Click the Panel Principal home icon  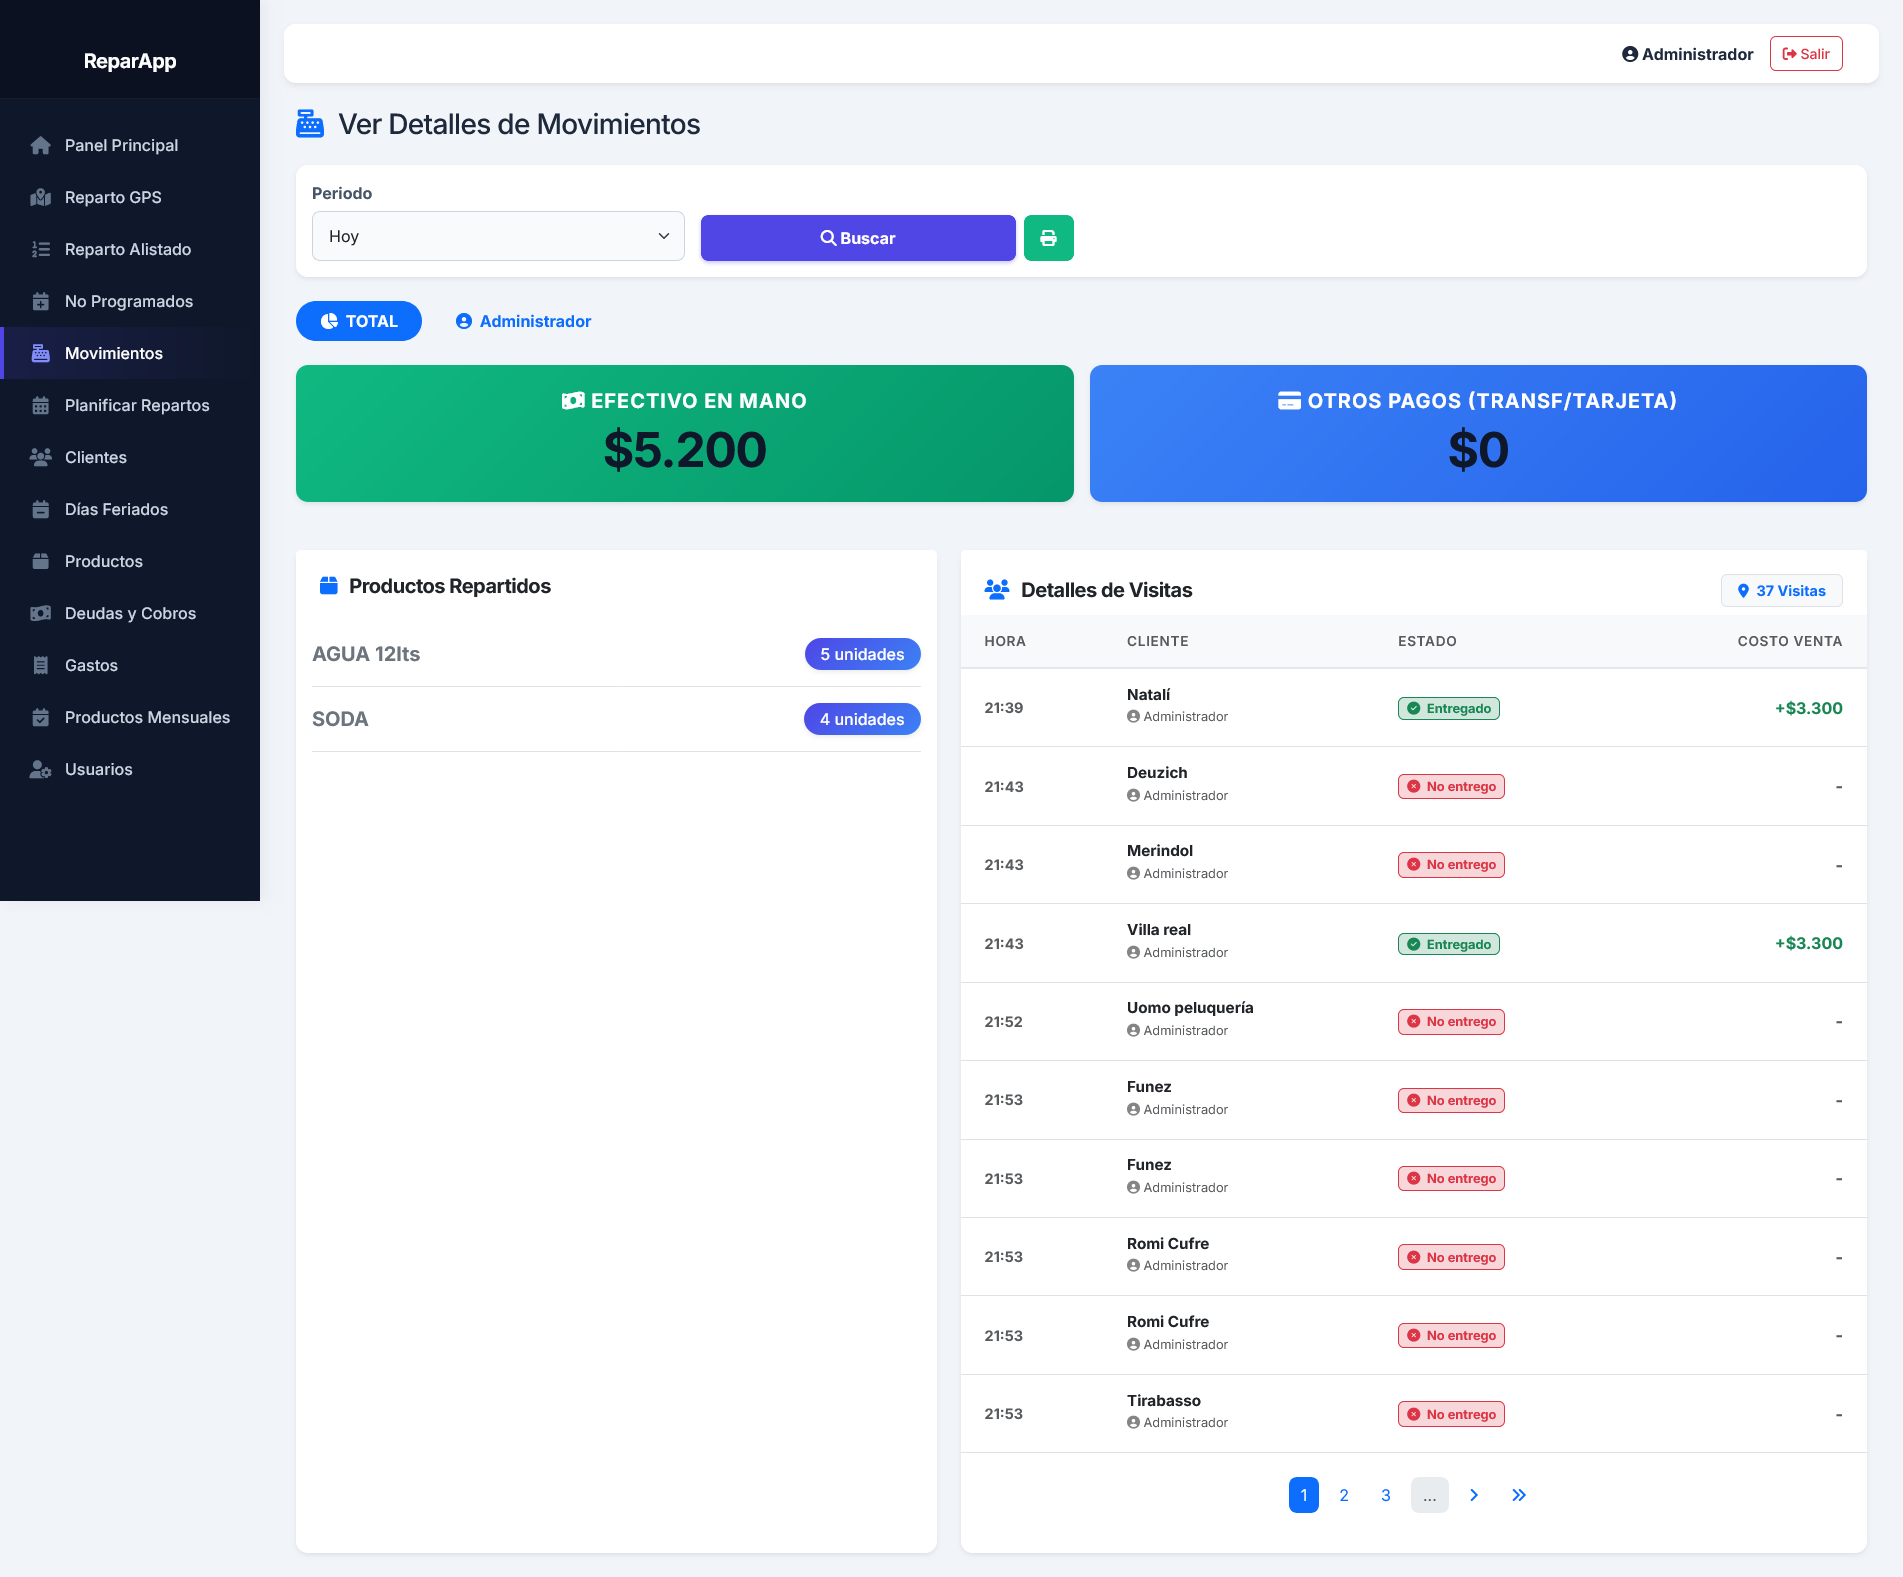[x=40, y=145]
